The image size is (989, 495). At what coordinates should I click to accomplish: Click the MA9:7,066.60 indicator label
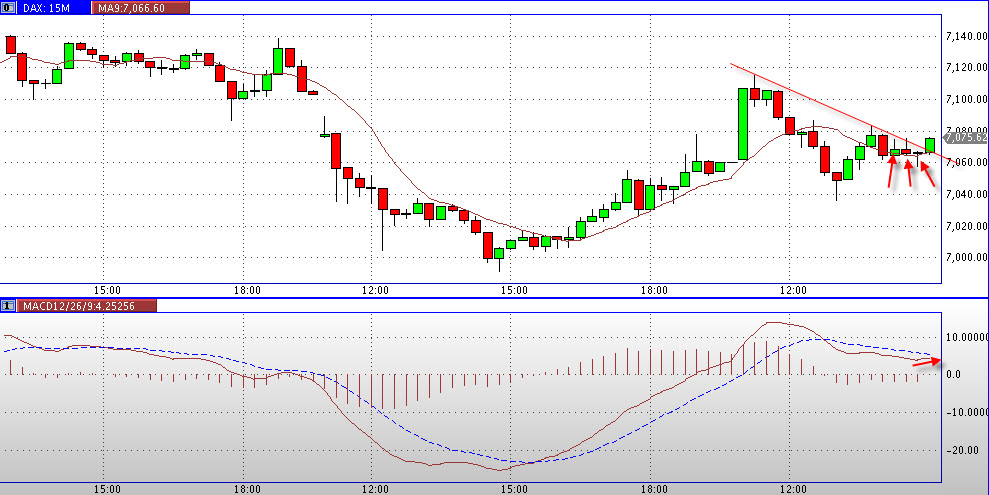pyautogui.click(x=140, y=8)
